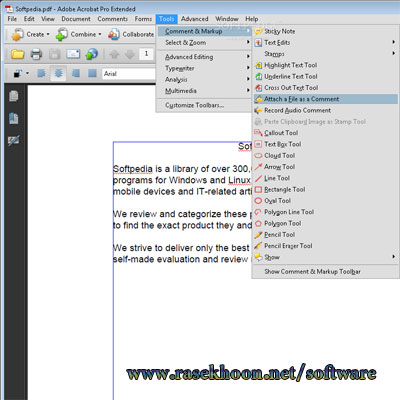The image size is (400, 400).
Task: Click the Record Audio Comment icon
Action: pyautogui.click(x=258, y=111)
